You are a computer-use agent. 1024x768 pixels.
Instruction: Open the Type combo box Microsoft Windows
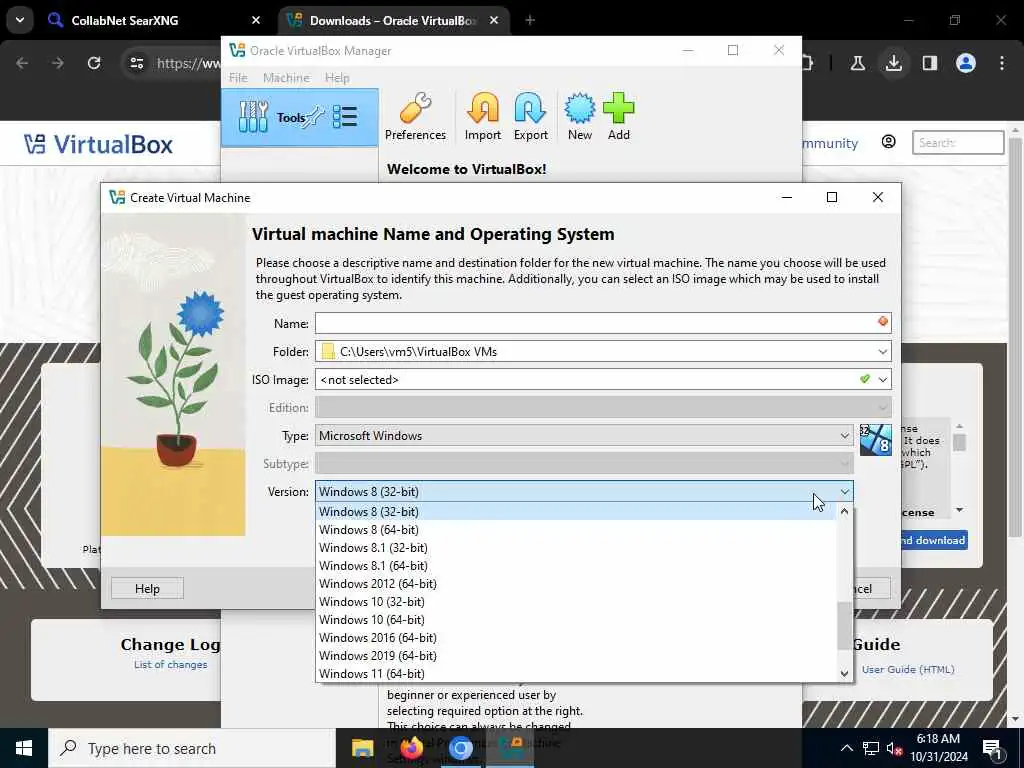click(584, 436)
